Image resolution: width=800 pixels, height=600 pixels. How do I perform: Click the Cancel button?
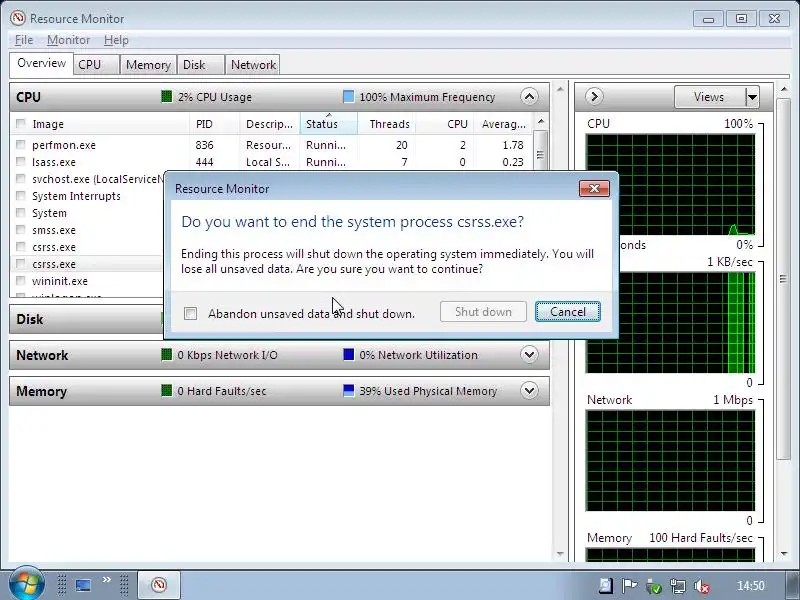pos(568,312)
